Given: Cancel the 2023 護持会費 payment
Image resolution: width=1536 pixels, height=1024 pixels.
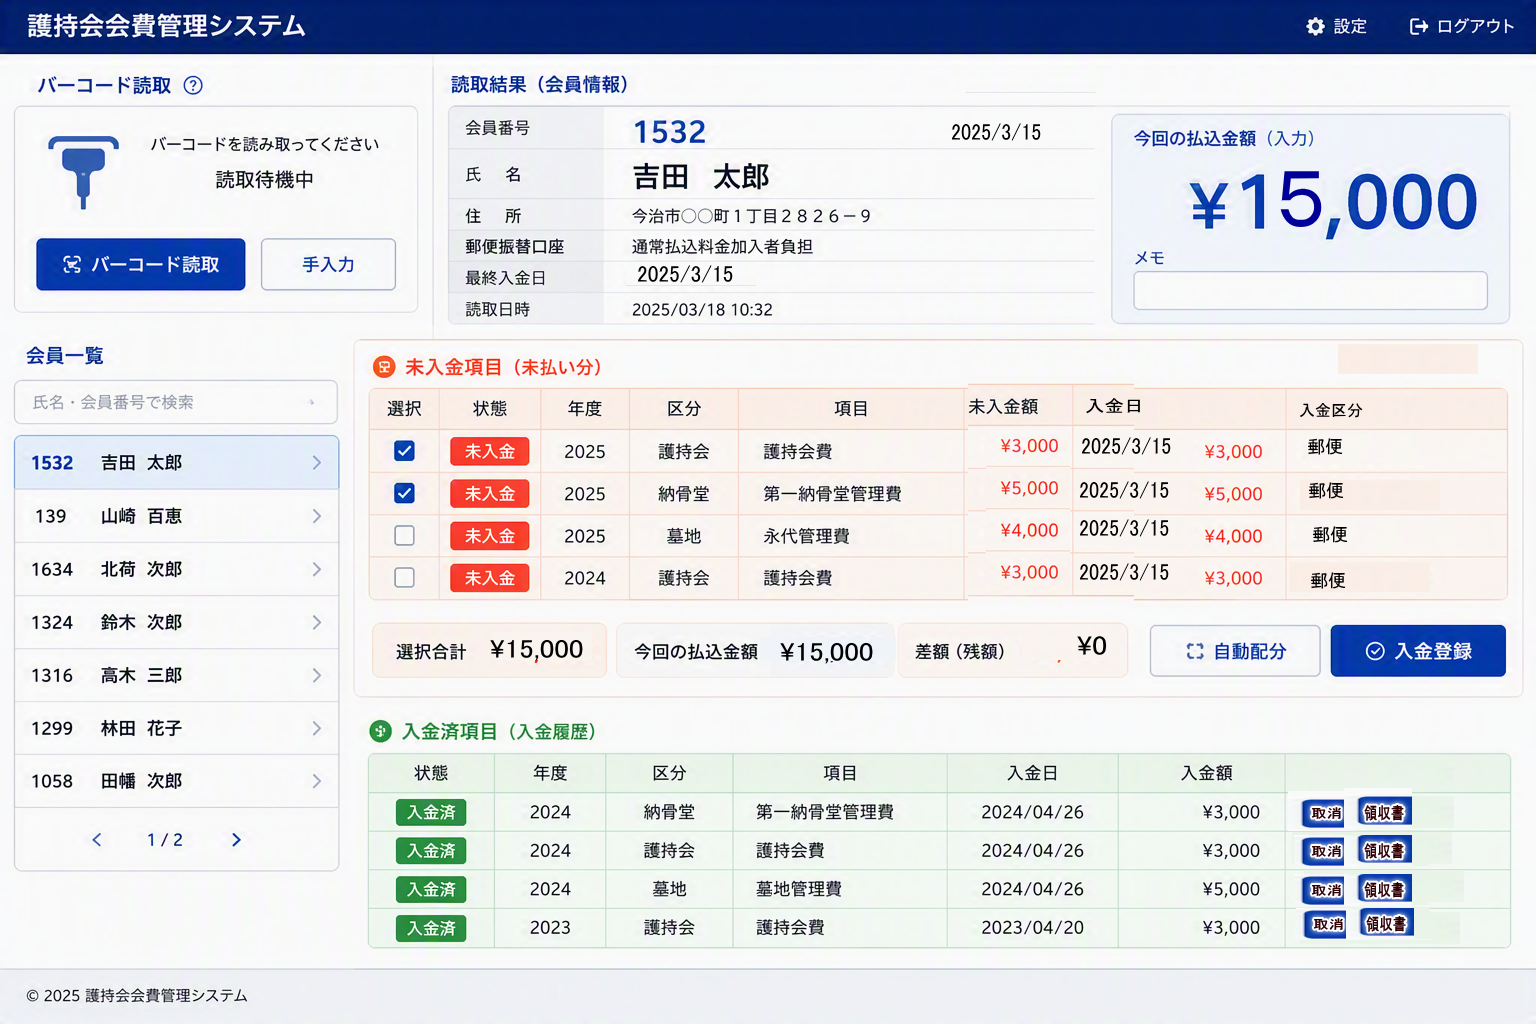Looking at the screenshot, I should pyautogui.click(x=1326, y=924).
